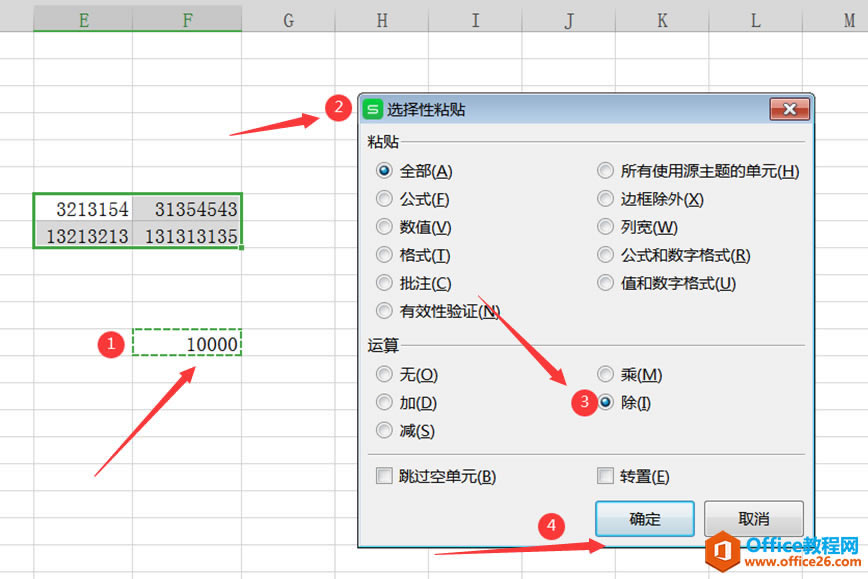The image size is (868, 579).
Task: Select column J header
Action: tap(569, 20)
